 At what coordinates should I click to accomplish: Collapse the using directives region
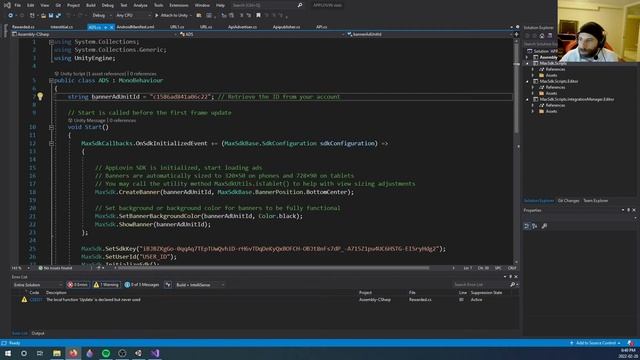click(51, 42)
